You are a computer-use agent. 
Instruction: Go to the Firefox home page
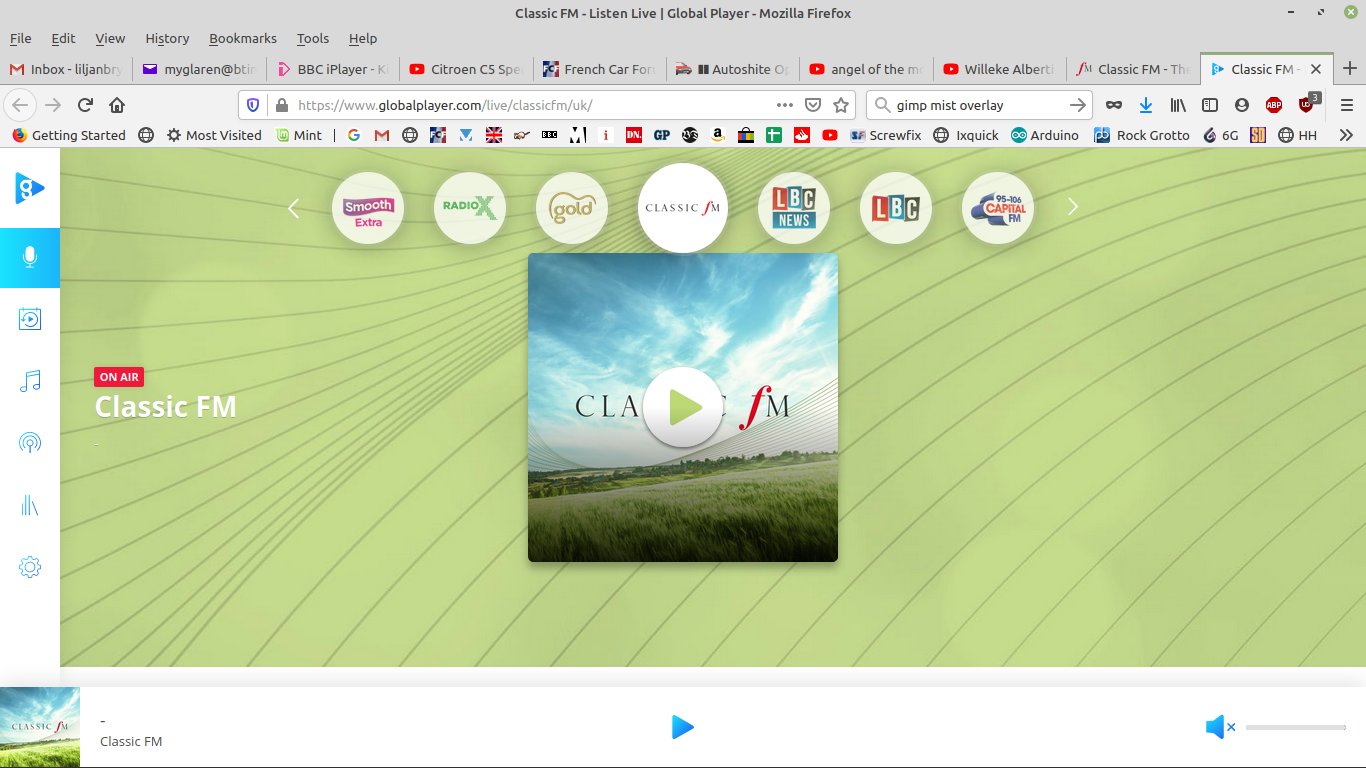tap(117, 105)
